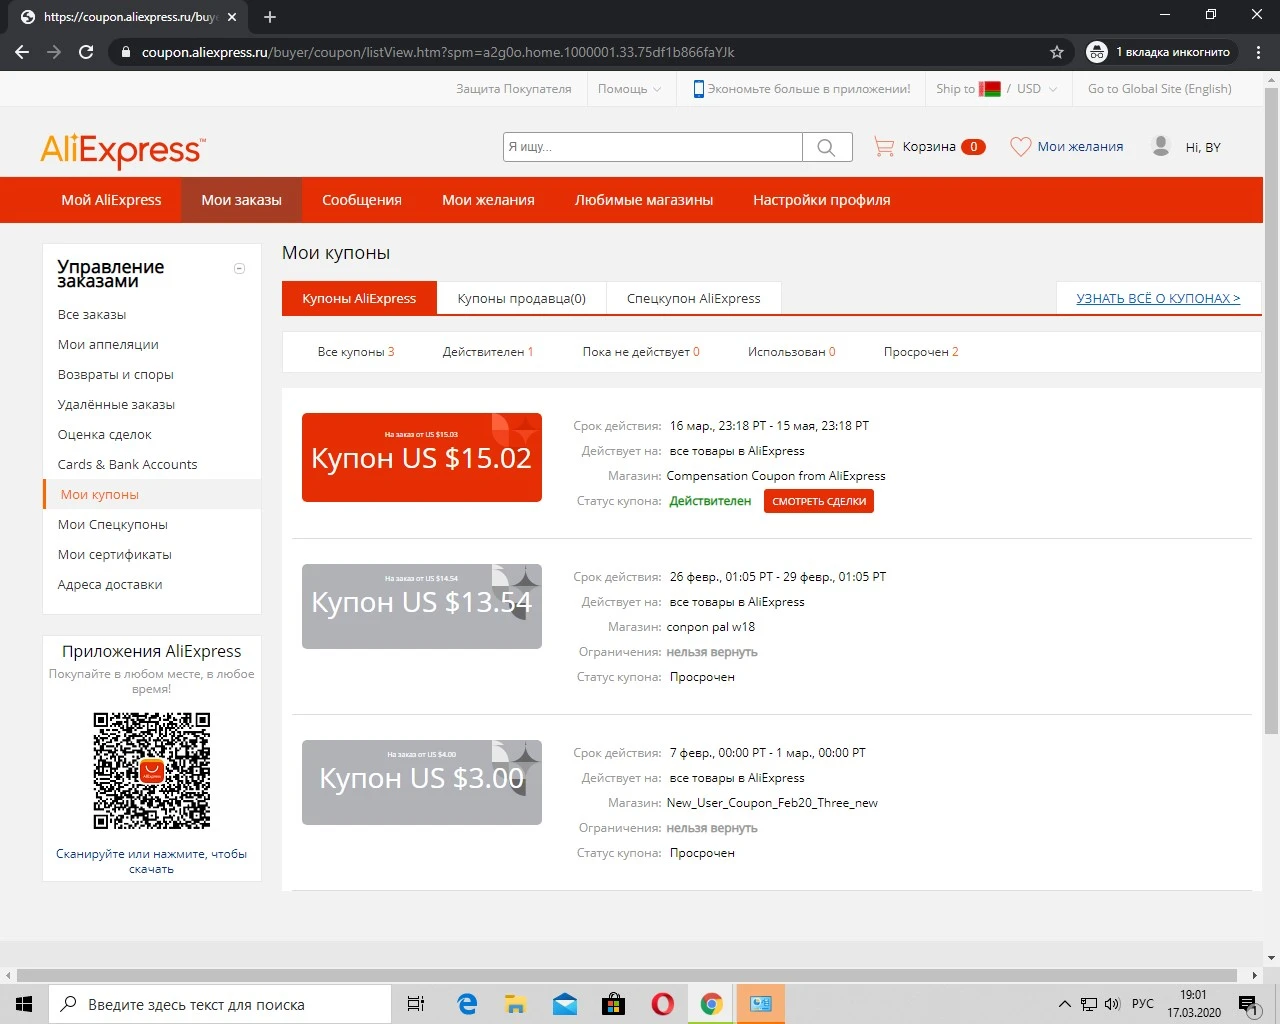The height and width of the screenshot is (1024, 1280).
Task: Click the Я ищу search field
Action: click(x=653, y=147)
